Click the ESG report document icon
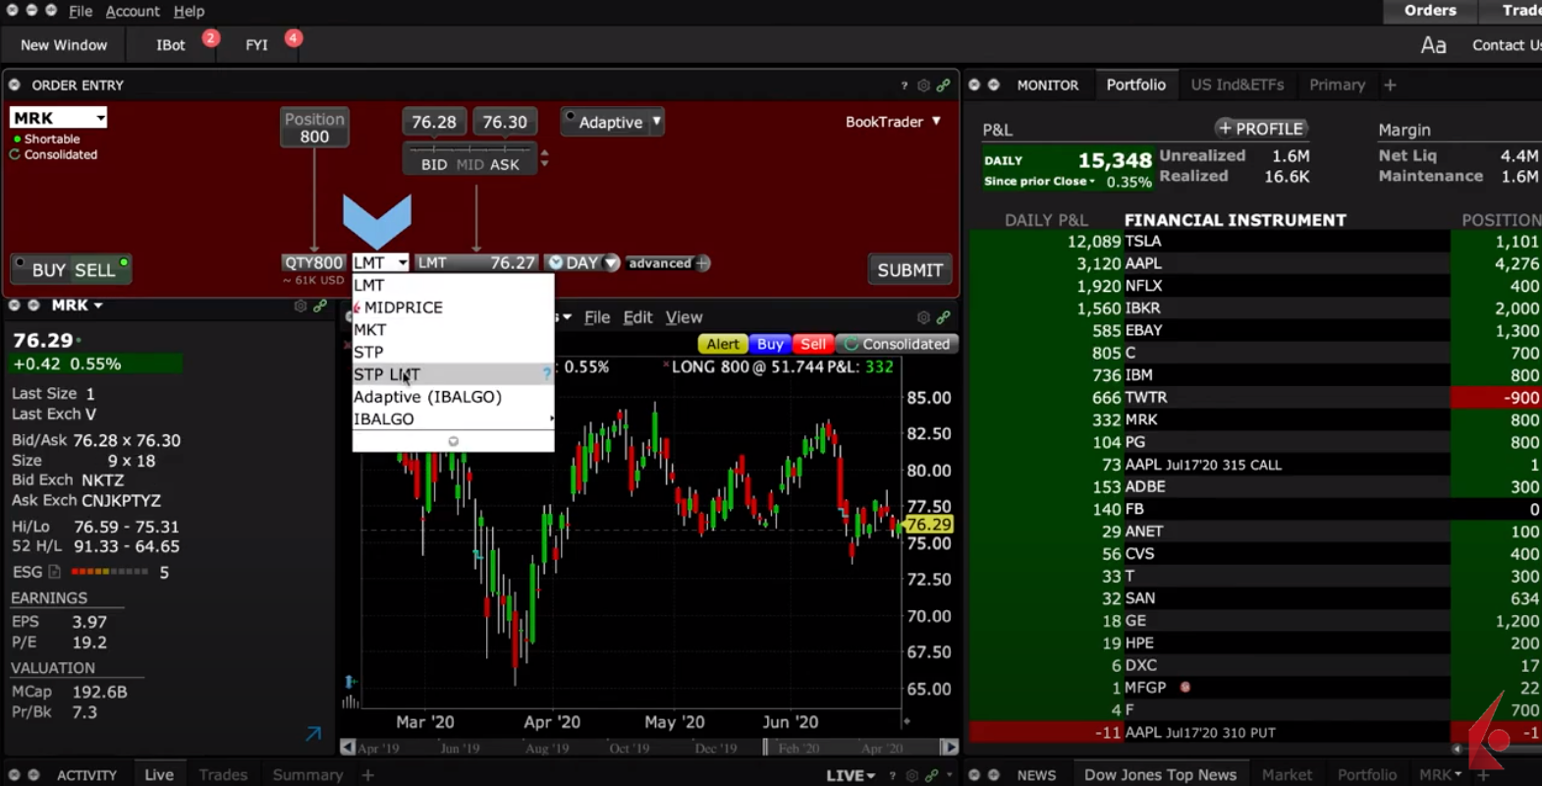Image resolution: width=1542 pixels, height=786 pixels. 55,572
